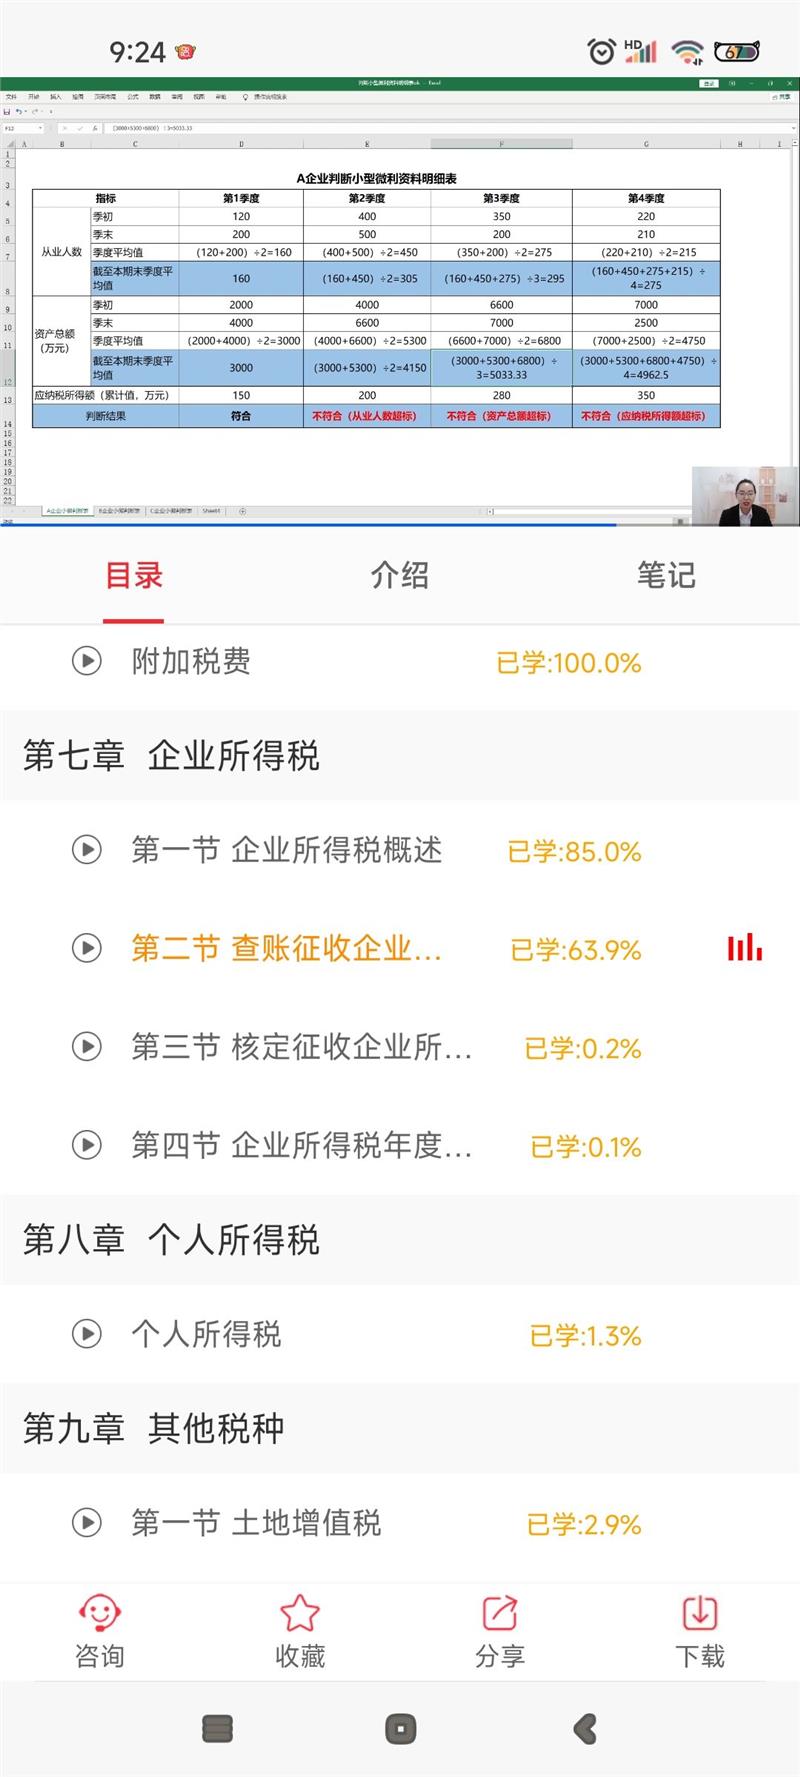This screenshot has height=1777, width=800.
Task: Tap play icon beside 个人所得税 lesson
Action: click(87, 1334)
